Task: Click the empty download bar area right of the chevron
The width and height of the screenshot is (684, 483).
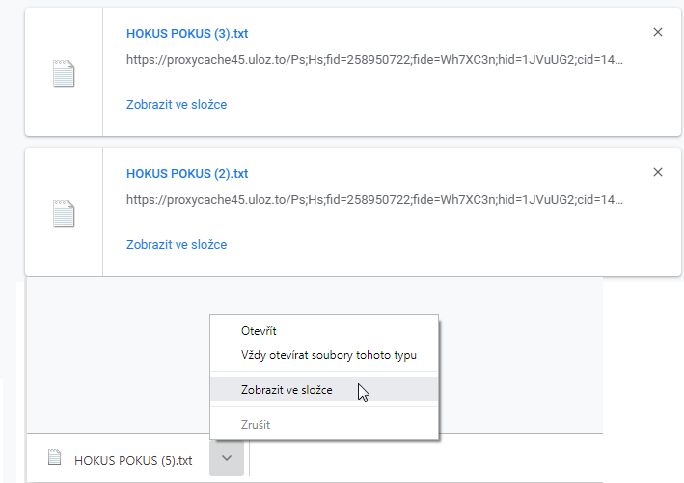Action: pyautogui.click(x=425, y=458)
